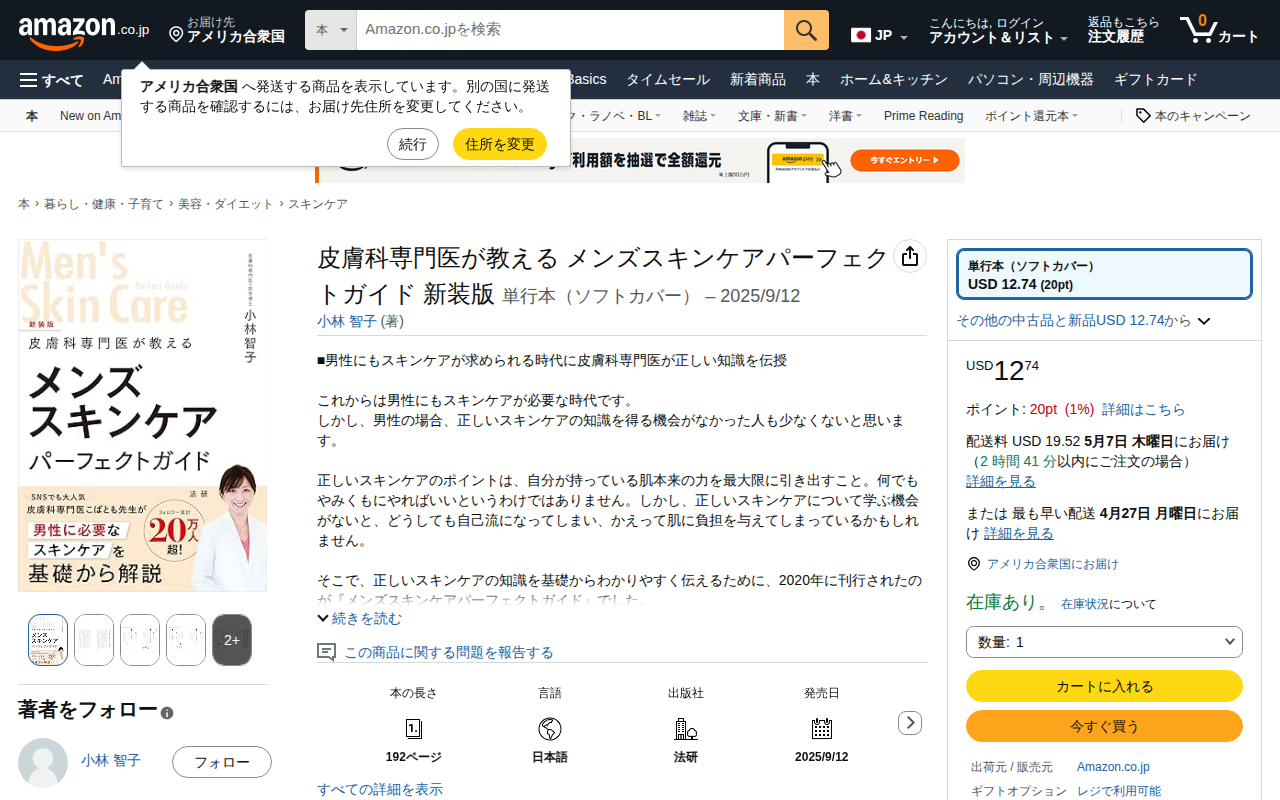Viewport: 1280px width, 800px height.
Task: Click 続行 in the delivery popup
Action: tap(413, 144)
